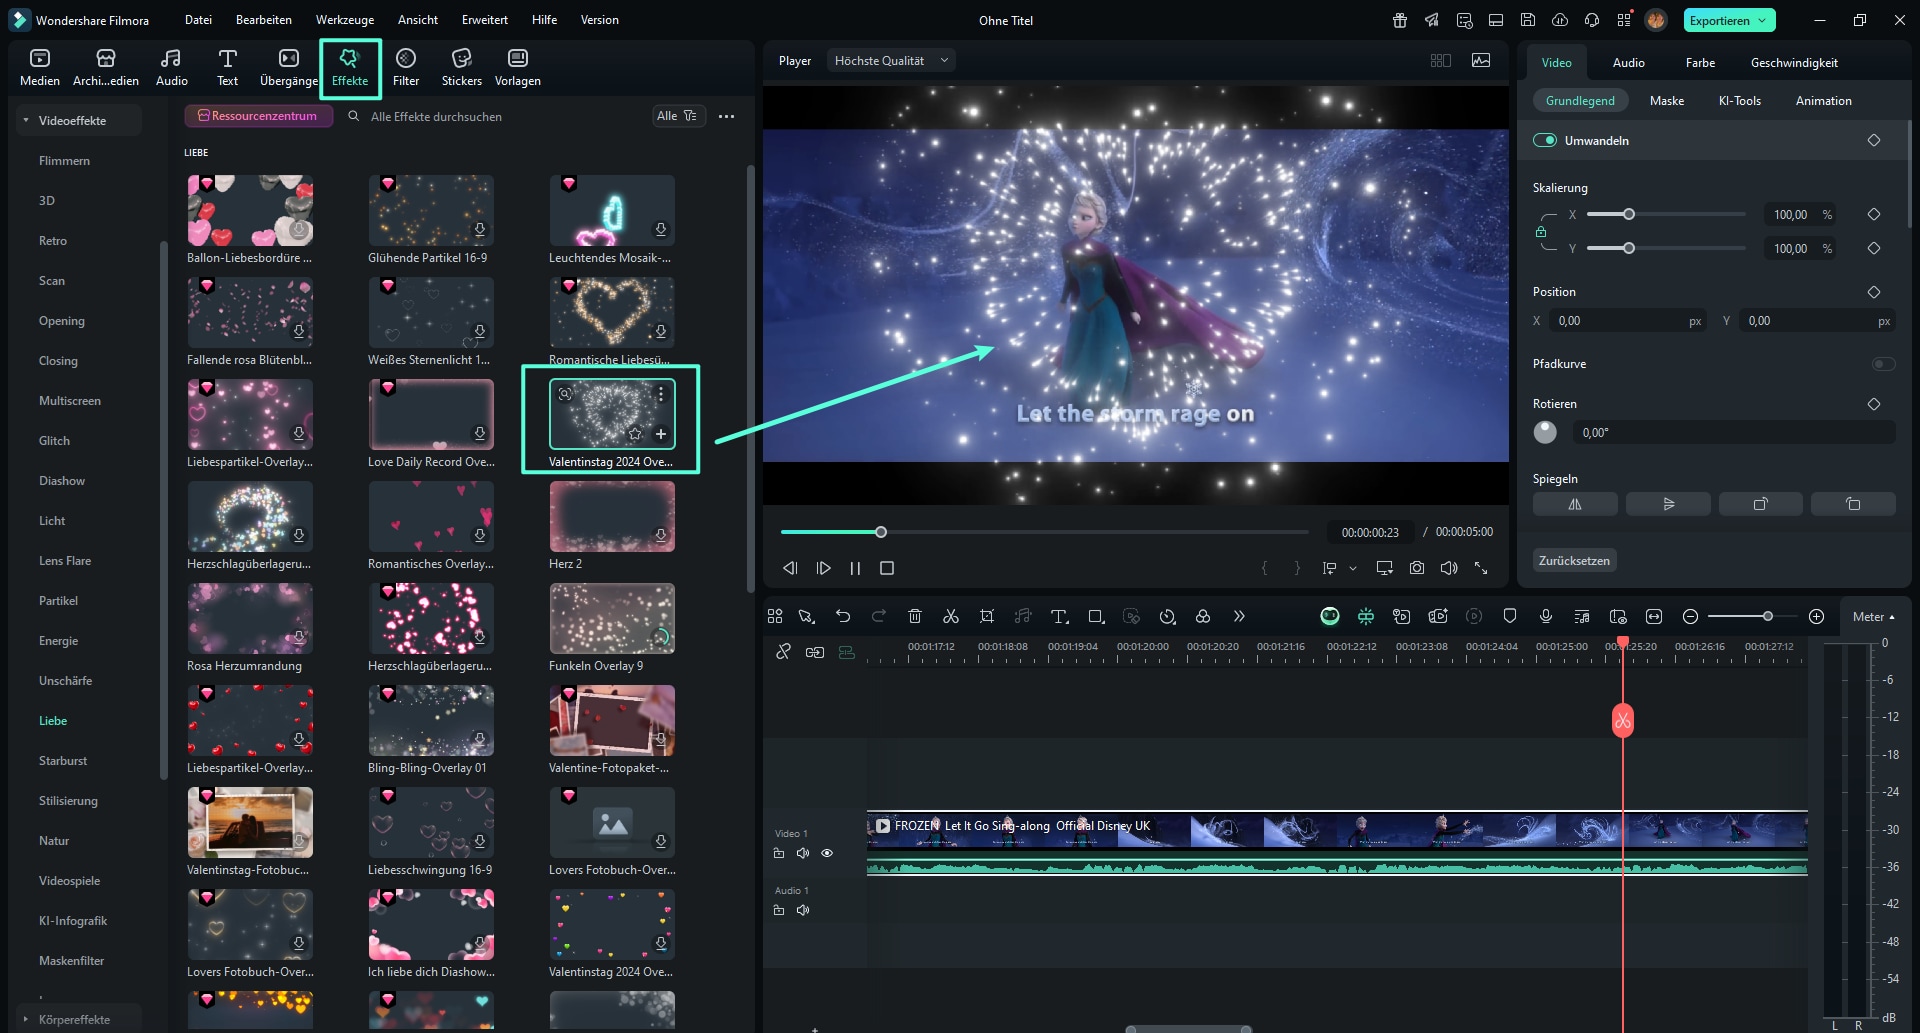Click the cloud upload icon in title bar
Viewport: 1920px width, 1033px height.
[1560, 20]
